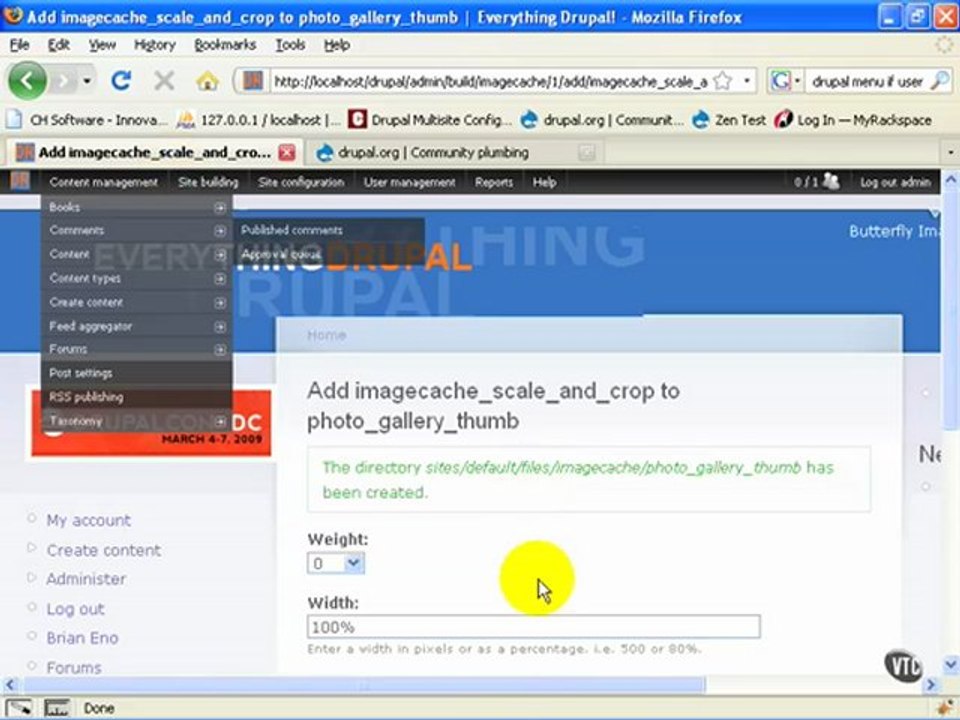
Task: Expand the Feed aggregator submenu arrow
Action: click(x=219, y=326)
